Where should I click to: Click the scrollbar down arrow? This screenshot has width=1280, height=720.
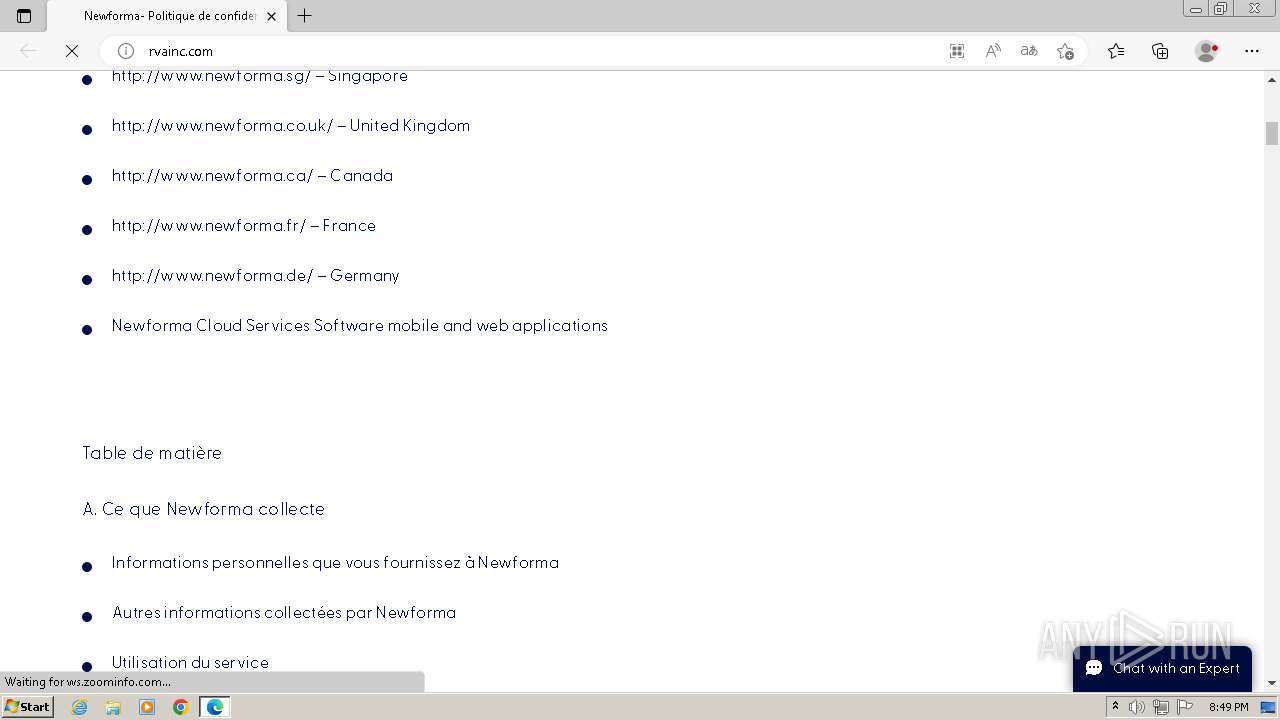click(1272, 683)
